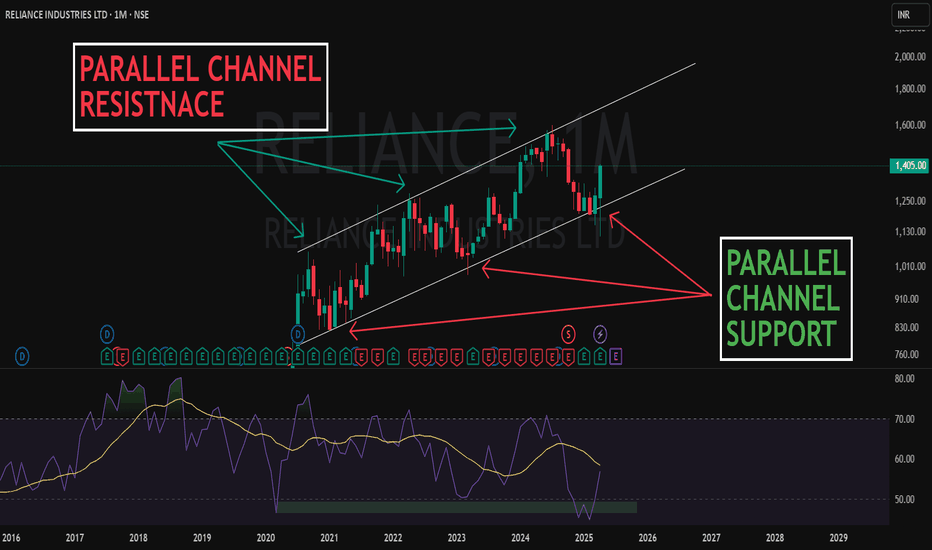
Task: Click the RSI scale value 60.00
Action: pos(905,459)
